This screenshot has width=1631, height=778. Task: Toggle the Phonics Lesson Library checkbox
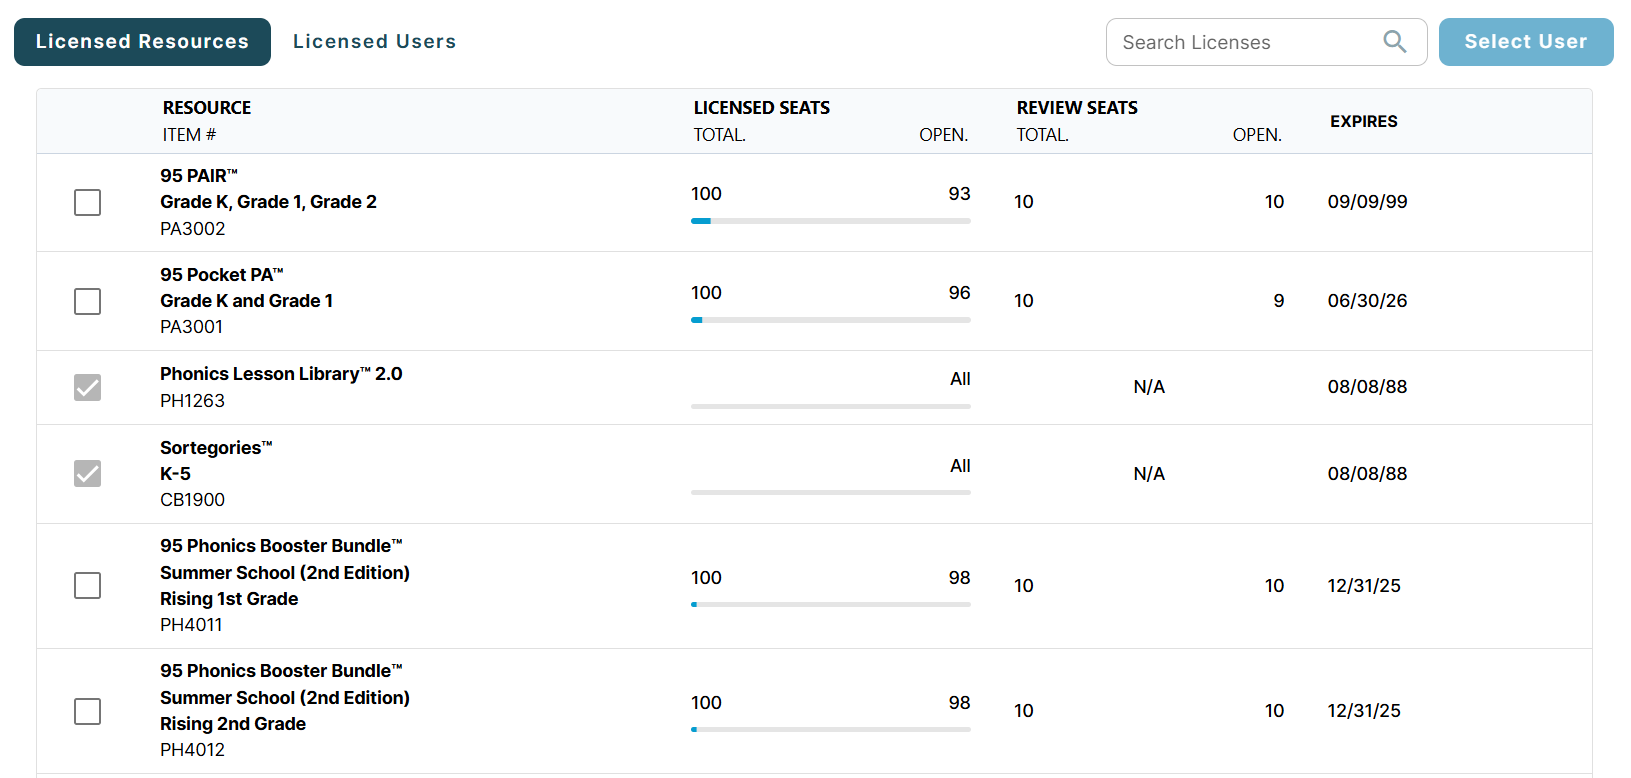click(x=88, y=388)
